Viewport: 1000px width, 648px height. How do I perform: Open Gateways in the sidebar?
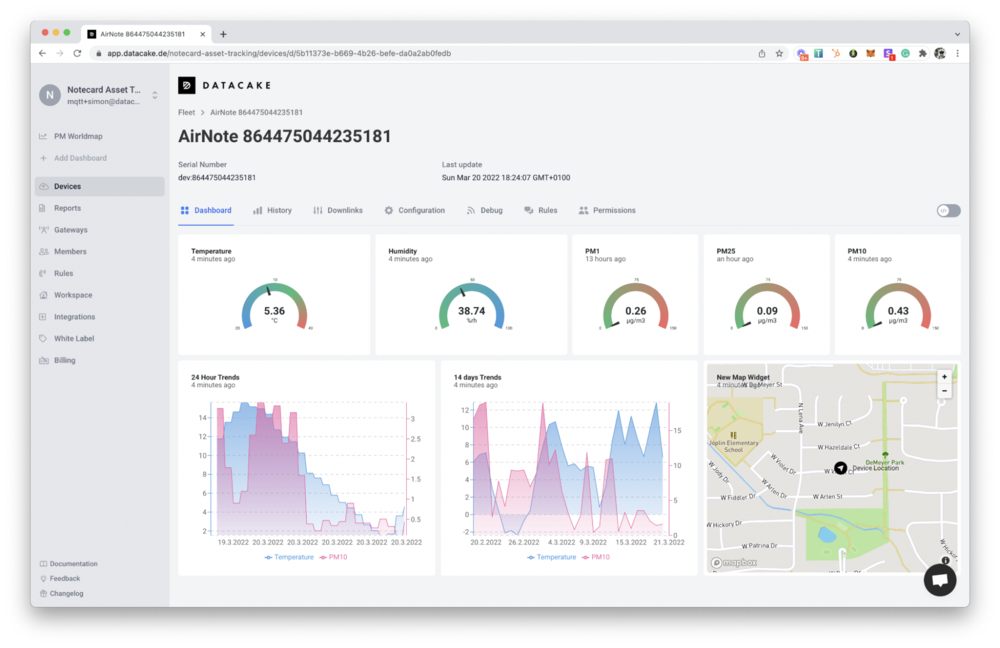pyautogui.click(x=70, y=230)
